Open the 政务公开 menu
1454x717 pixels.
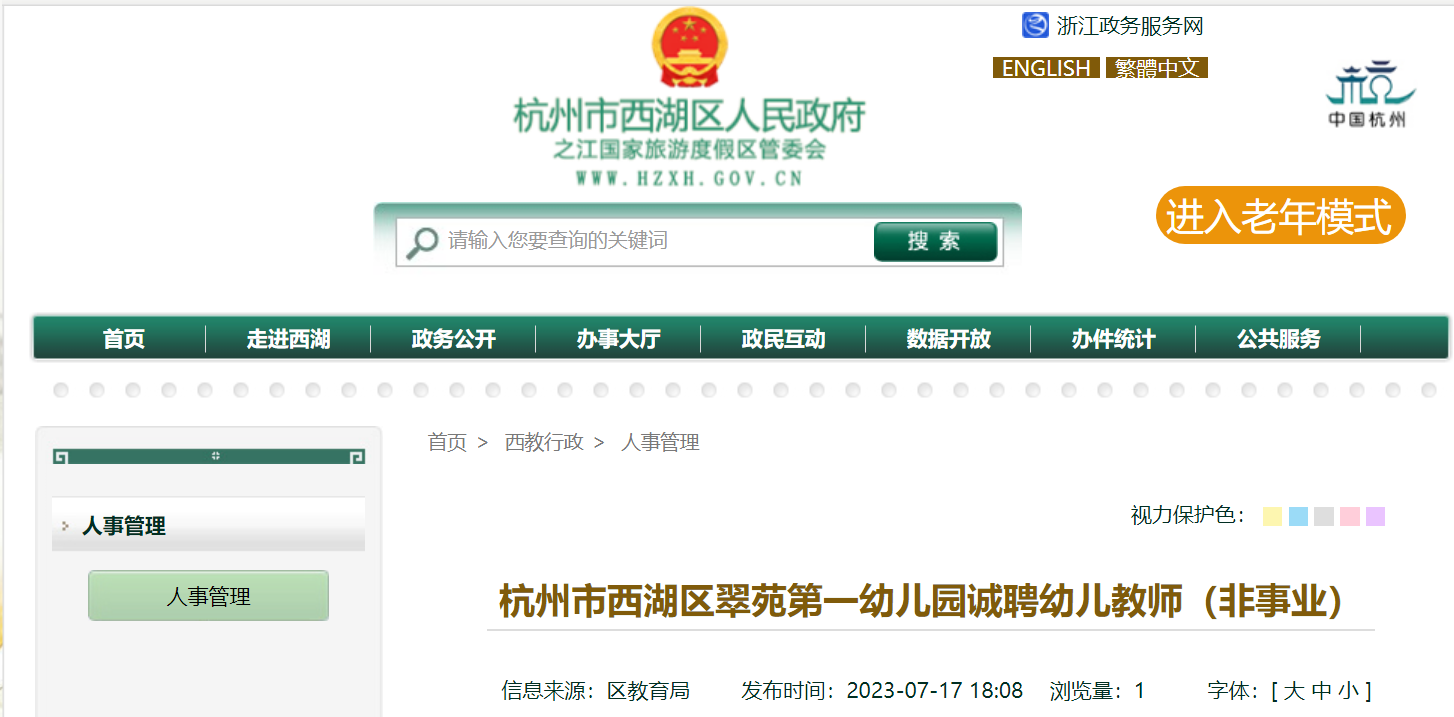coord(453,339)
